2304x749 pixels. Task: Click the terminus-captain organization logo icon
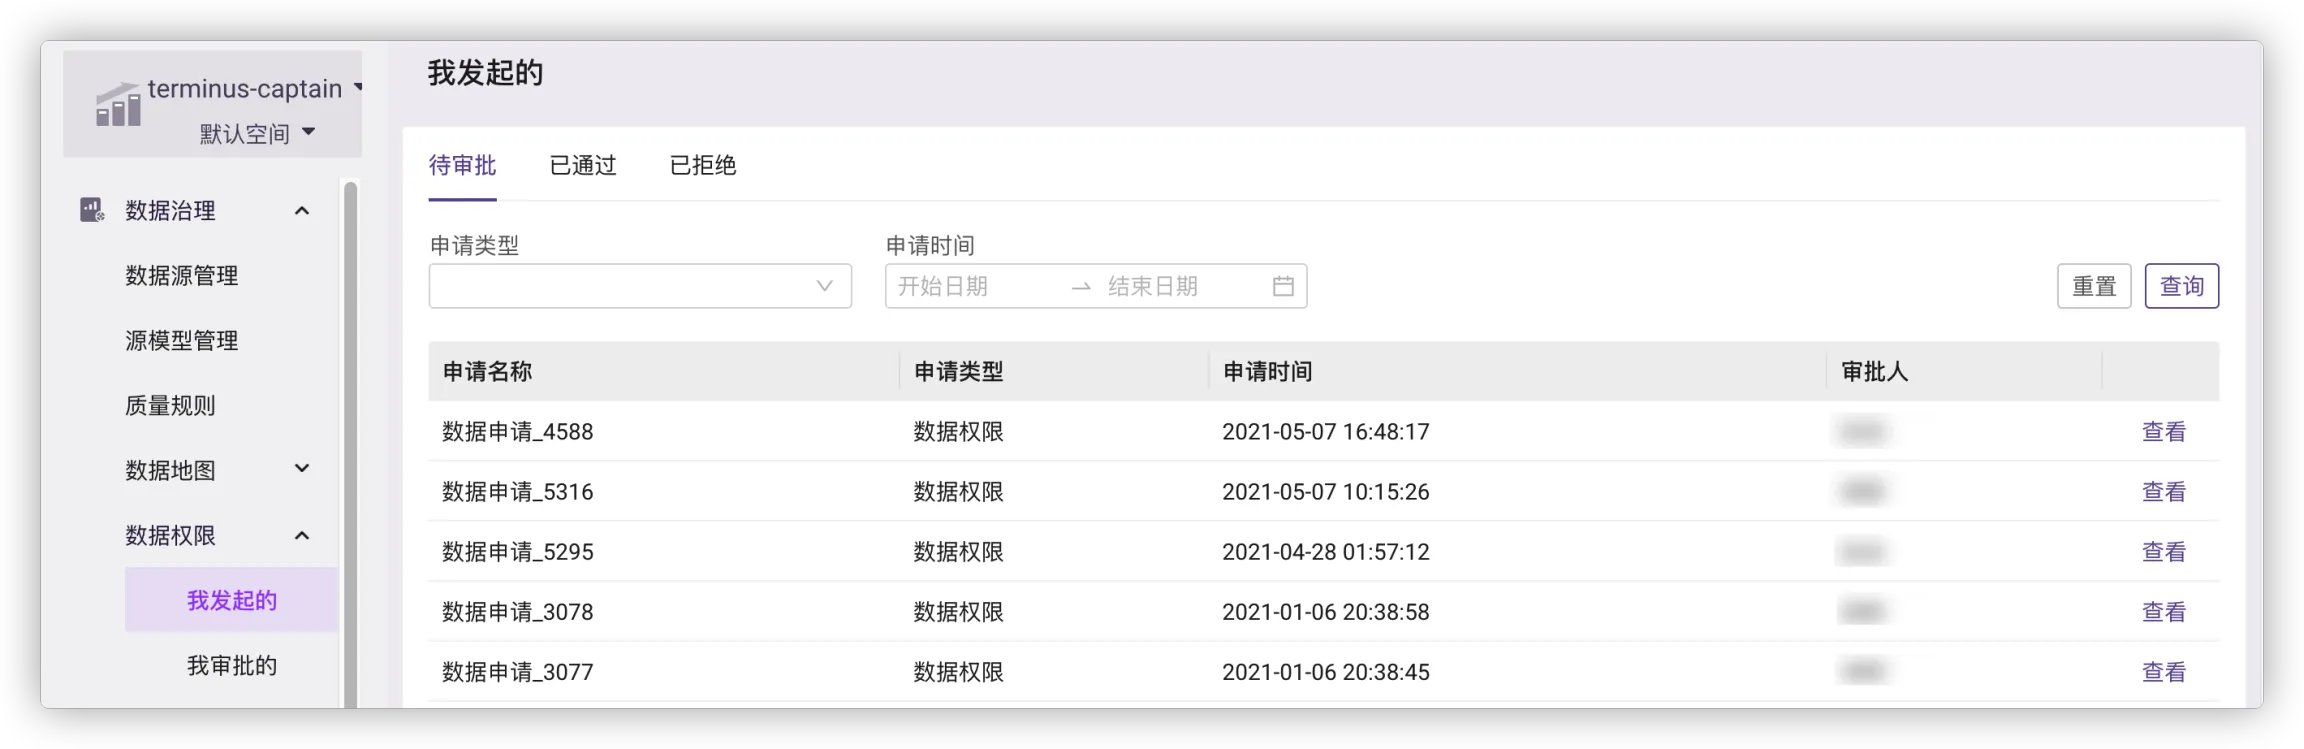point(118,105)
